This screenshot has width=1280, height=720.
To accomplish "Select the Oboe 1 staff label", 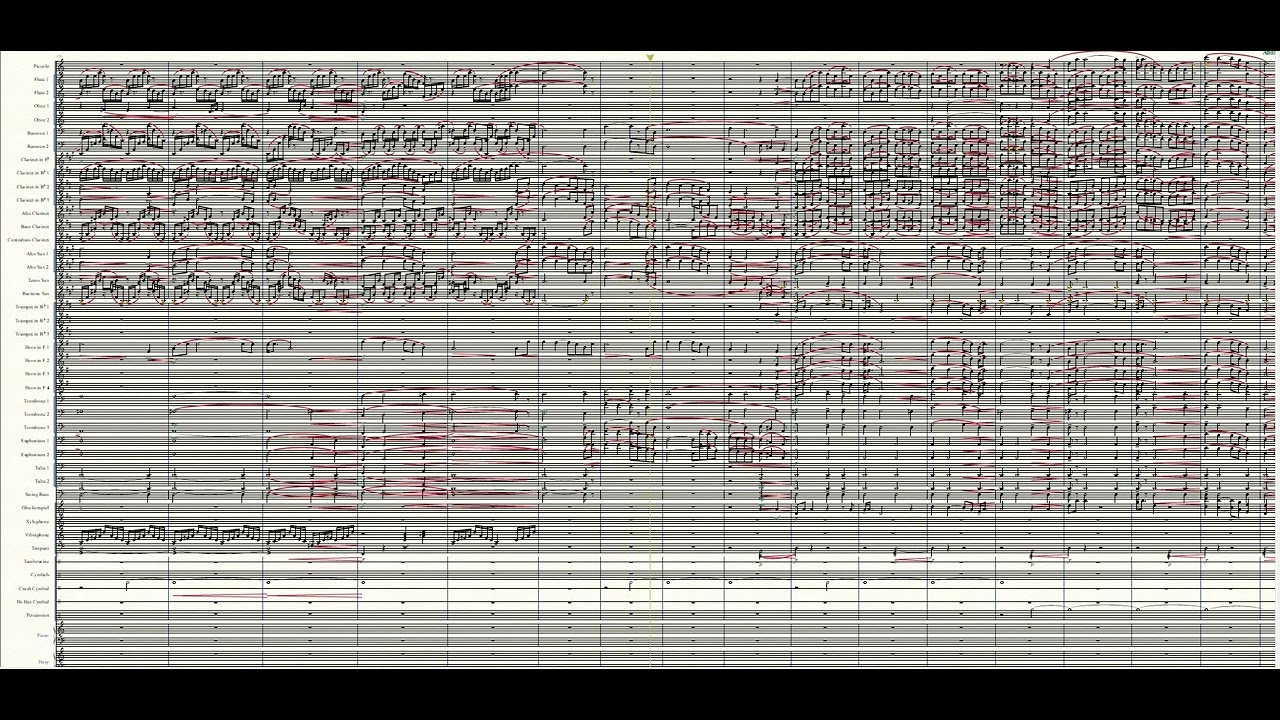I will pyautogui.click(x=41, y=106).
